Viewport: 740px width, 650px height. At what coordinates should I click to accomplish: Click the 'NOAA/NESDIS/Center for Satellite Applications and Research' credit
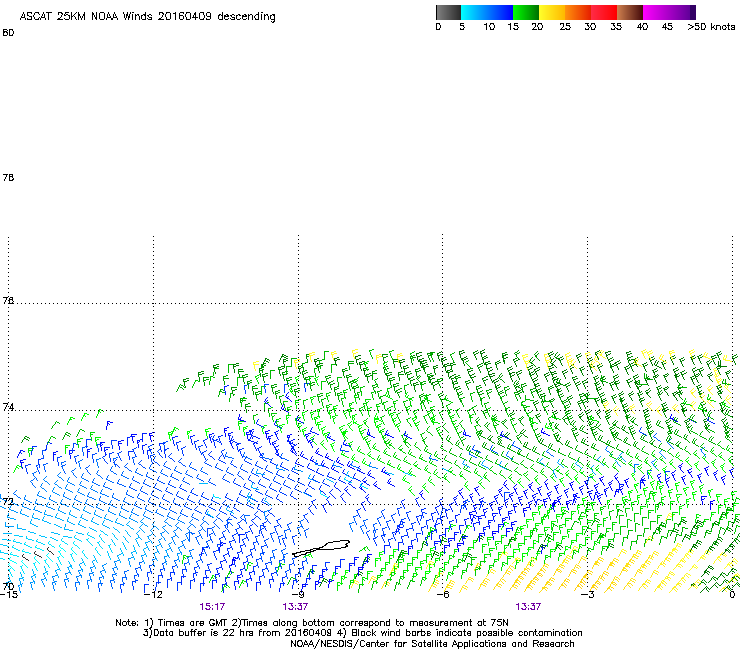(x=432, y=644)
